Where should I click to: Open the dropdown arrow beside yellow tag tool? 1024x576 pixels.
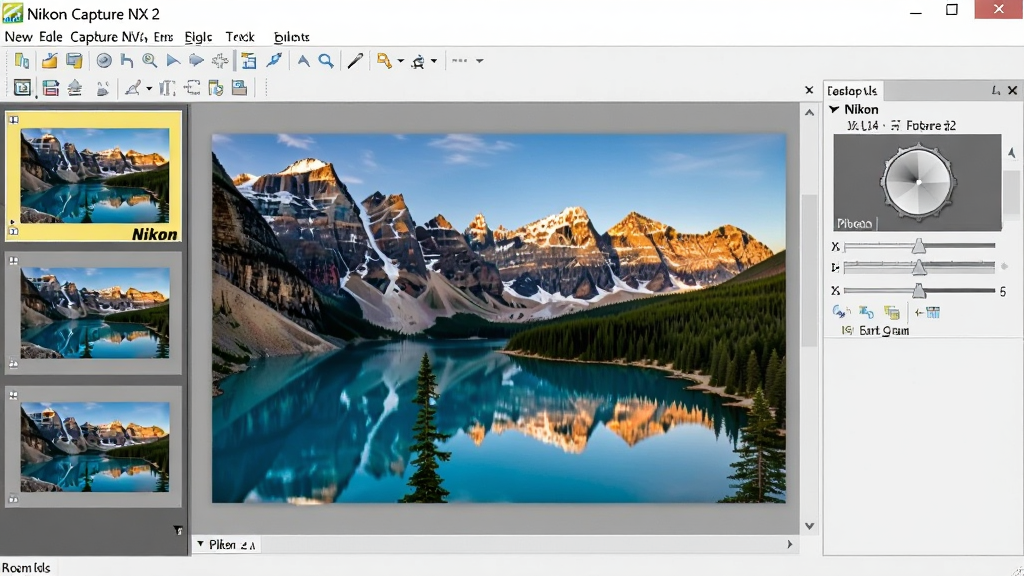point(400,61)
